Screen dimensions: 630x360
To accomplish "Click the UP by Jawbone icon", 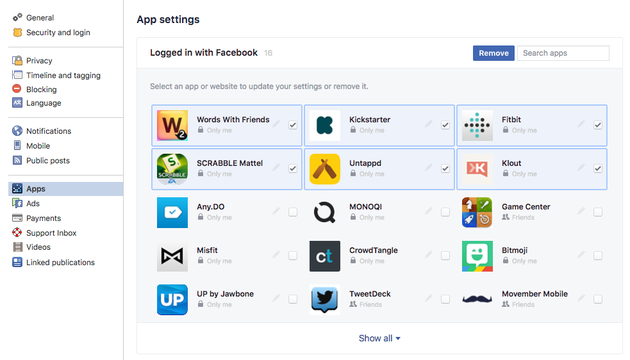I will click(x=172, y=300).
